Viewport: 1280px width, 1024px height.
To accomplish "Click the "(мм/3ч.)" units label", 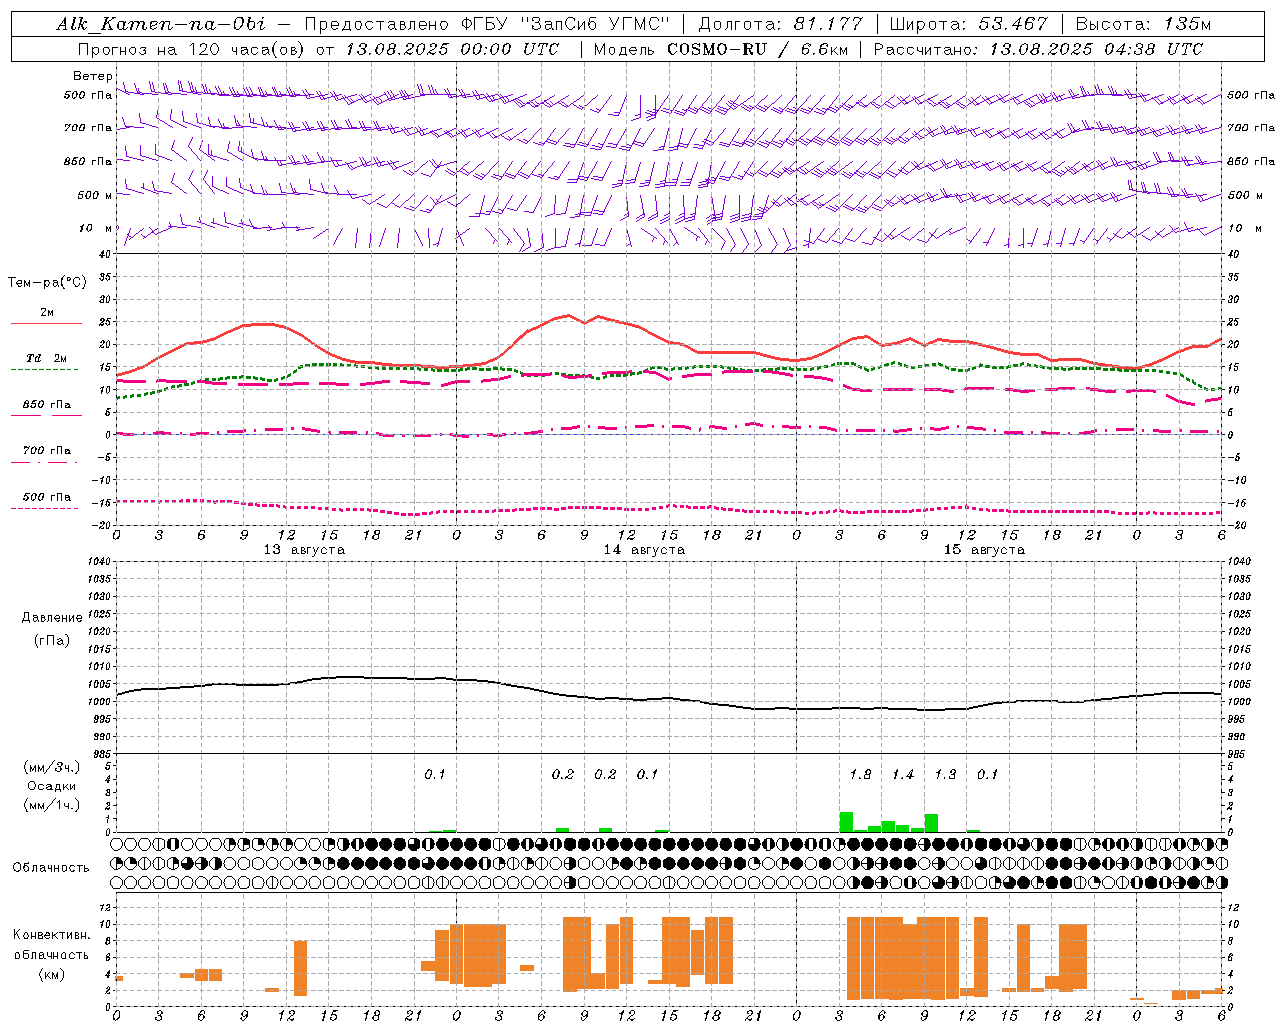I will tap(52, 767).
